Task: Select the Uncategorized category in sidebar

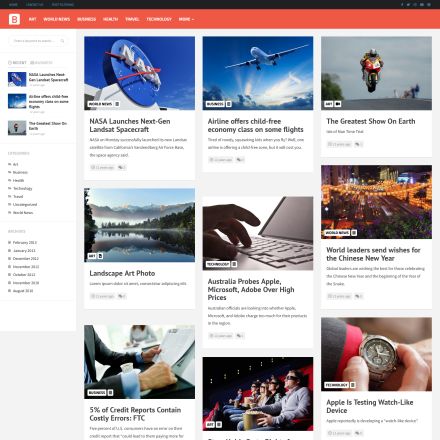Action: click(x=25, y=204)
